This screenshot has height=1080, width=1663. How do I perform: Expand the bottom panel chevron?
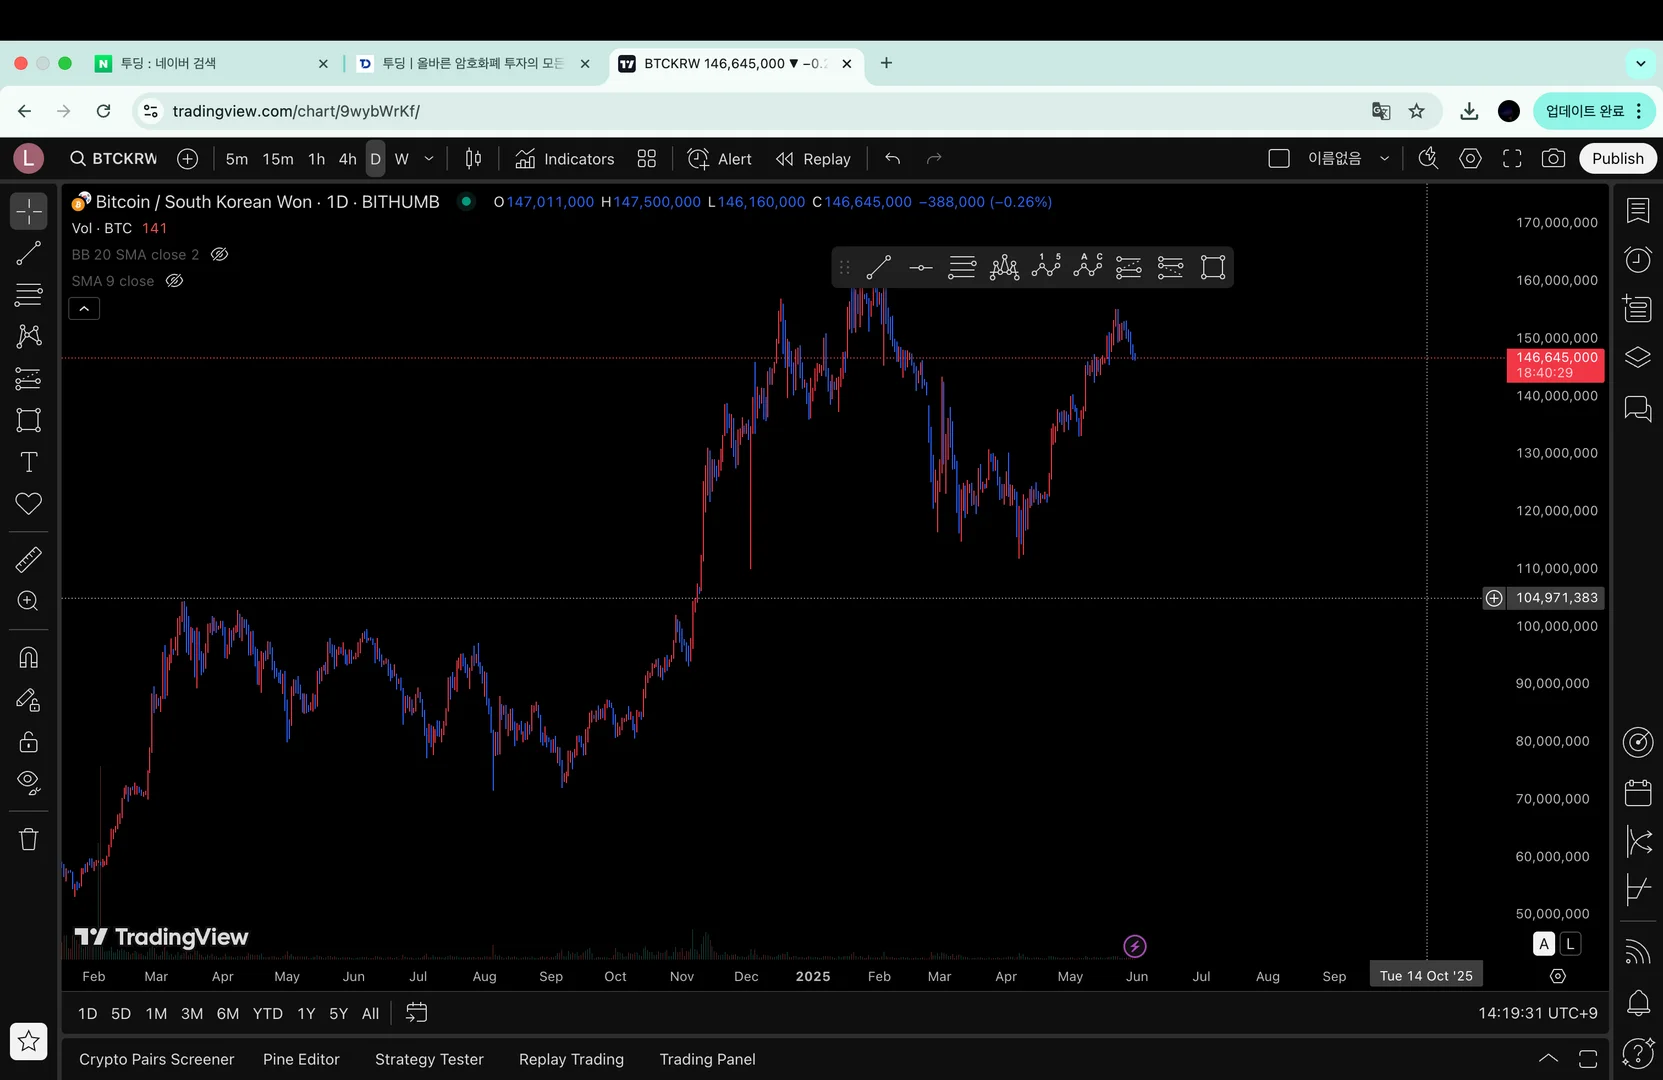click(x=1548, y=1060)
